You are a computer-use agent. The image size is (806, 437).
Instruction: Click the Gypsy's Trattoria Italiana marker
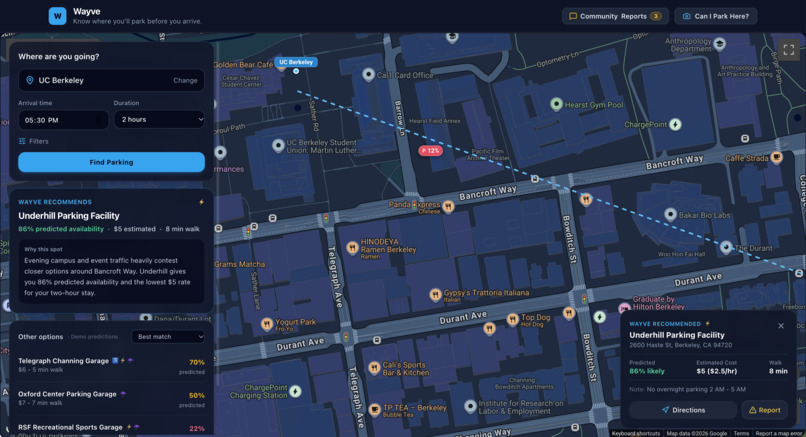click(x=435, y=295)
